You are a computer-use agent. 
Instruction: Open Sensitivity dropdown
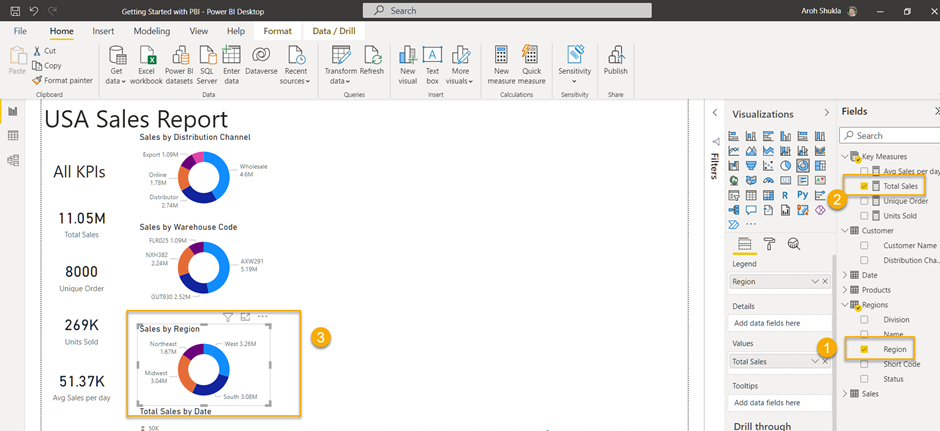point(574,65)
